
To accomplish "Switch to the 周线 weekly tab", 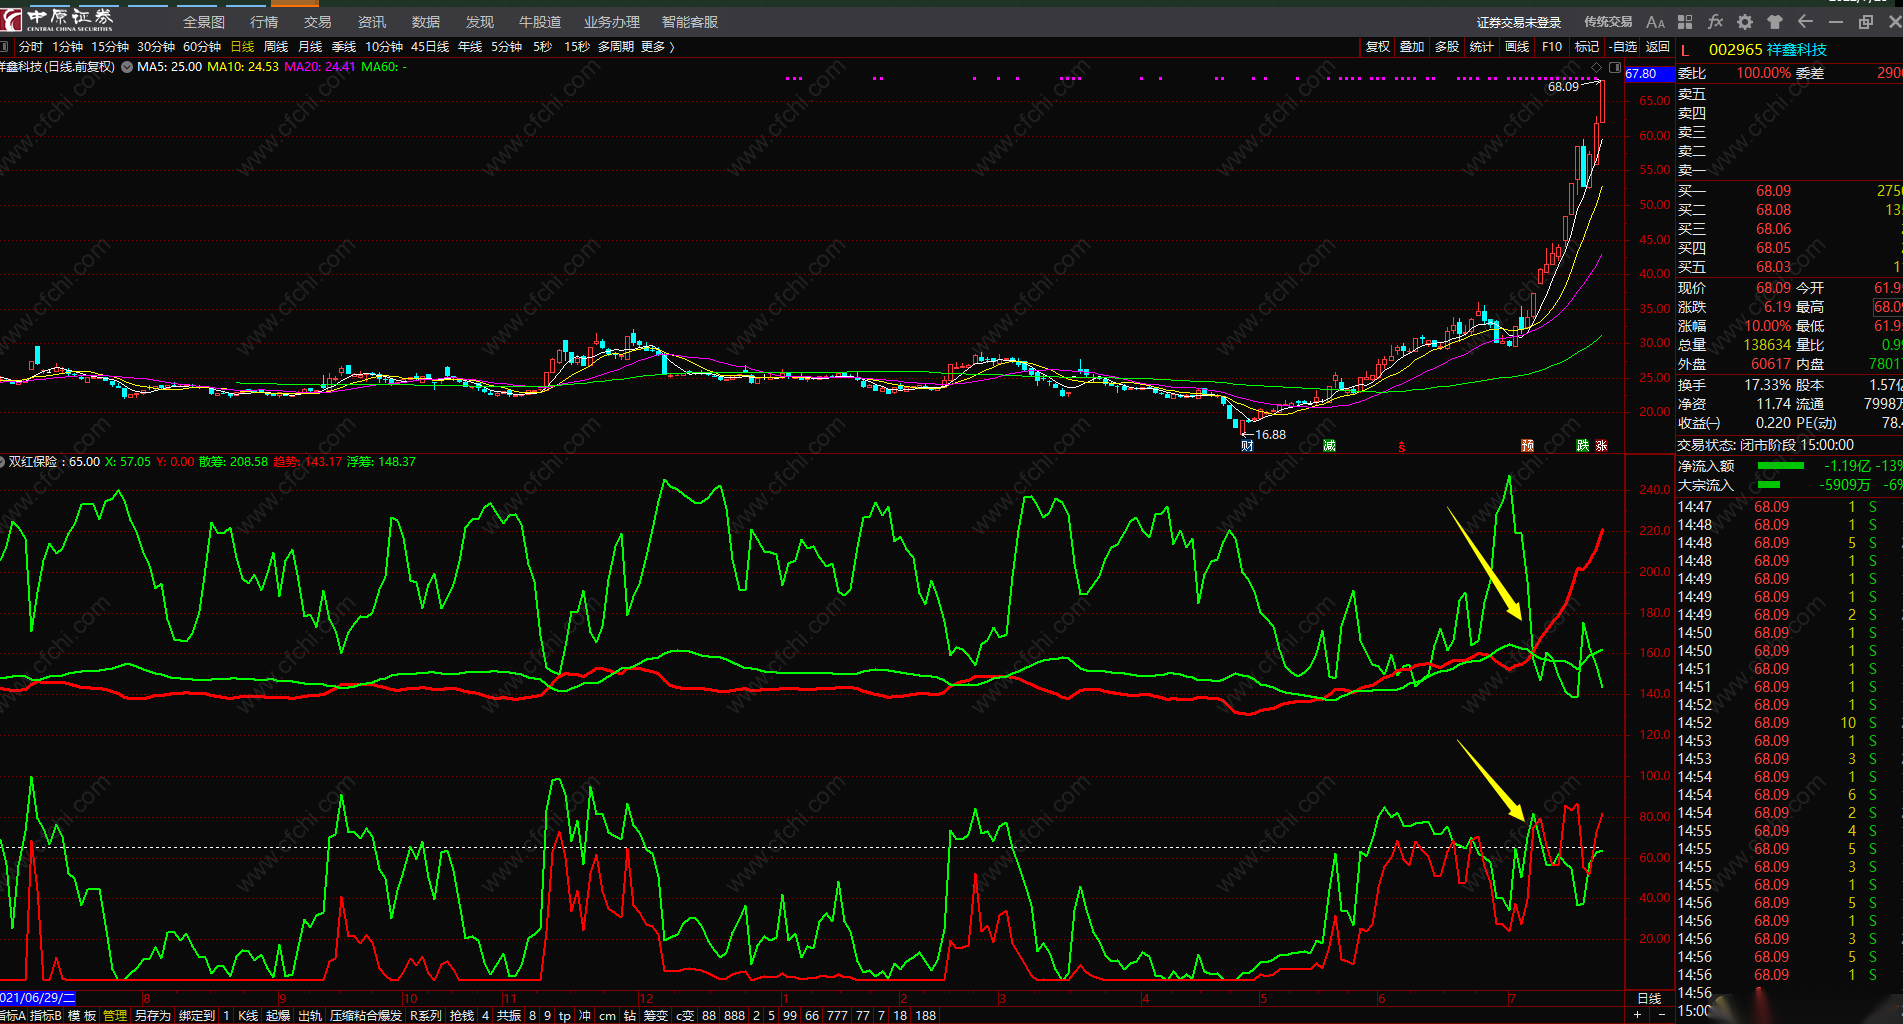I will (x=275, y=47).
